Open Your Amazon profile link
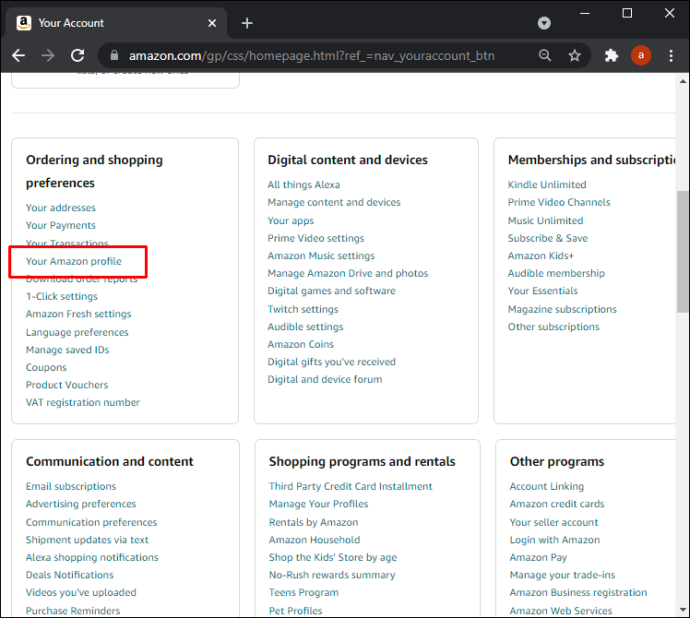The height and width of the screenshot is (618, 690). tap(73, 261)
